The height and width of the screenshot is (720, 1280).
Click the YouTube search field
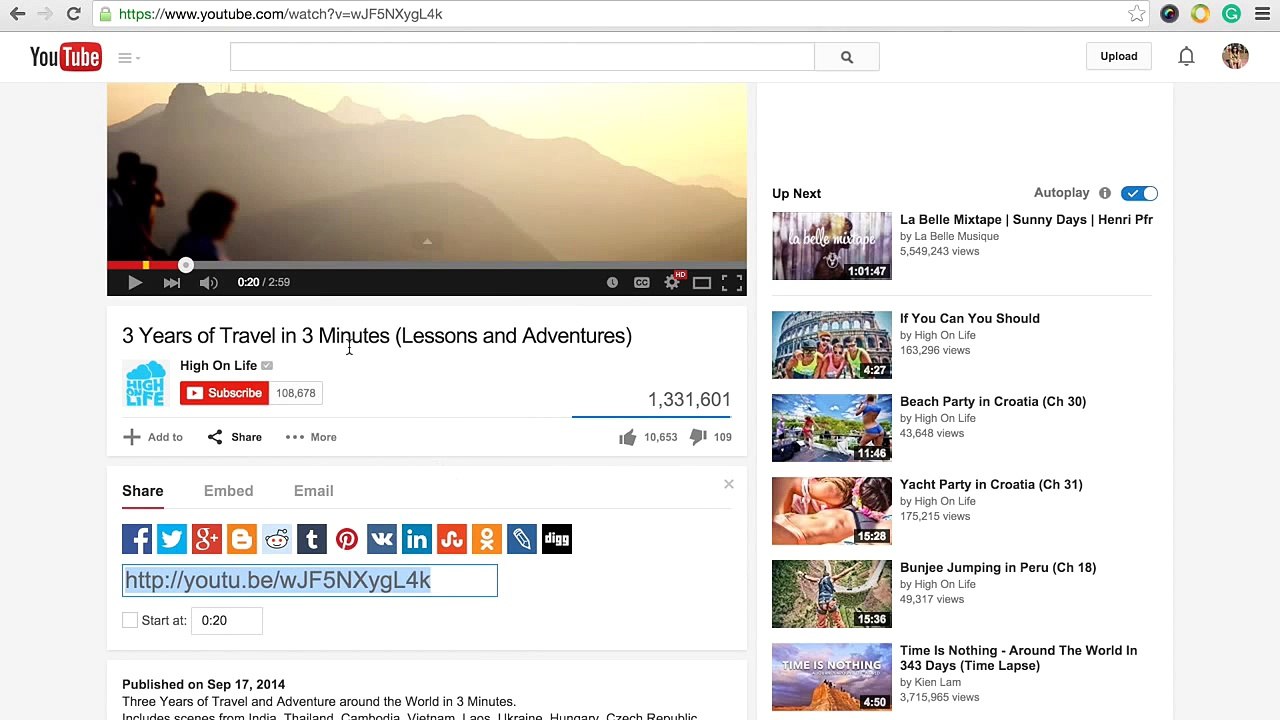pyautogui.click(x=522, y=58)
